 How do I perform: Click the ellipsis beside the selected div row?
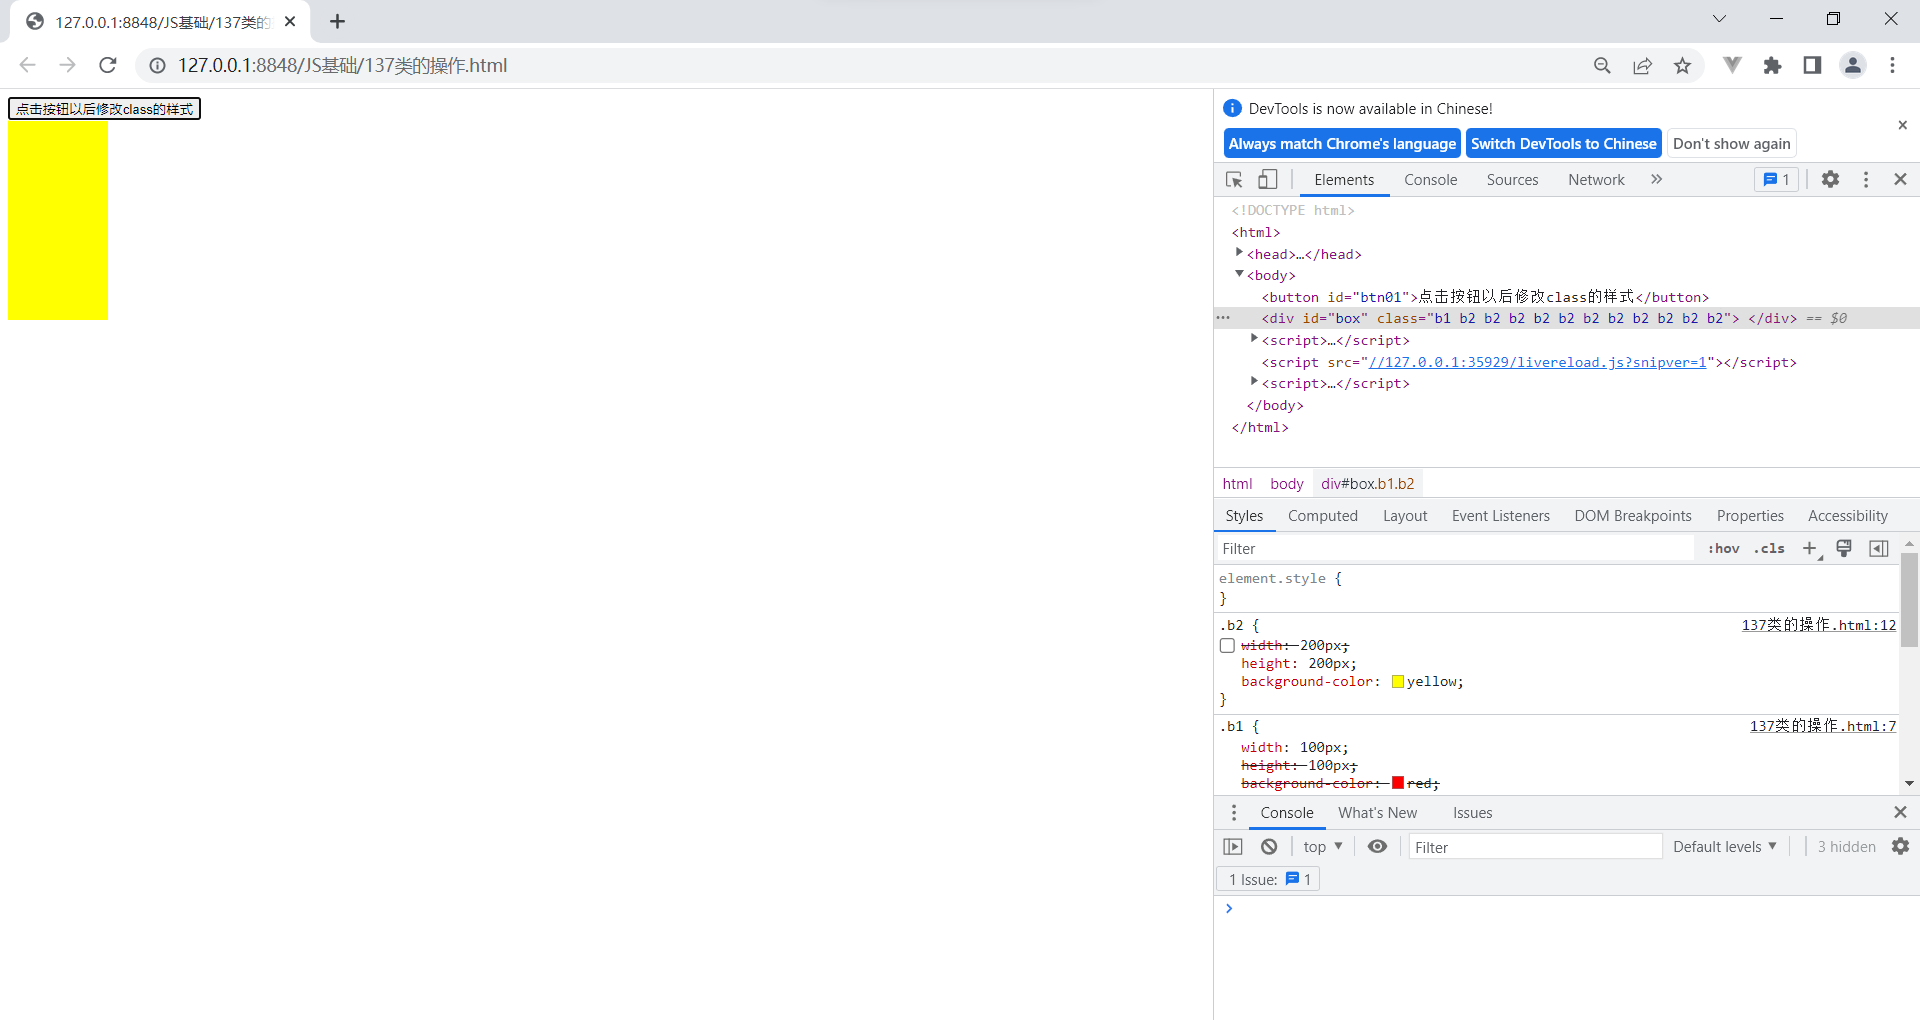(1223, 318)
